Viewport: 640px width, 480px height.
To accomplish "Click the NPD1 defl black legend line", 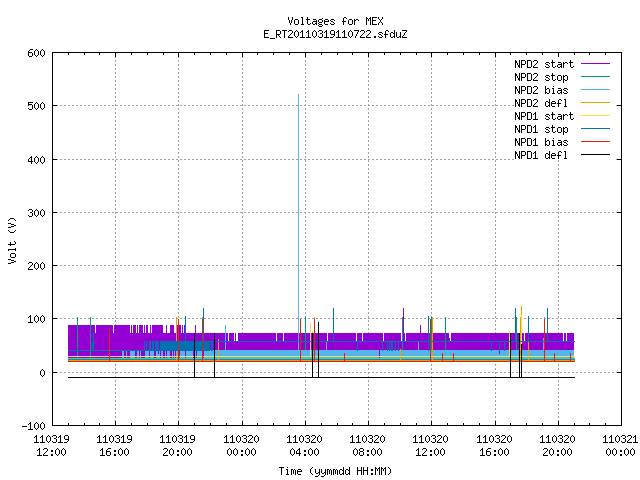I will (595, 155).
